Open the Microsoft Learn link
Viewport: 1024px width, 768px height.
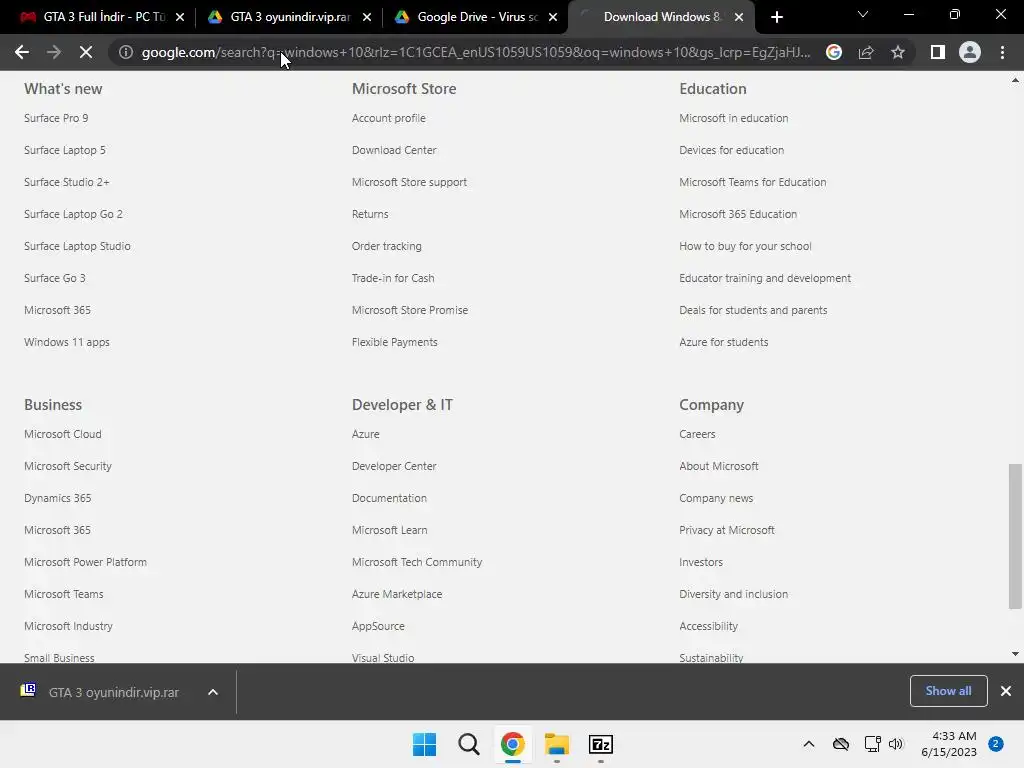point(389,530)
